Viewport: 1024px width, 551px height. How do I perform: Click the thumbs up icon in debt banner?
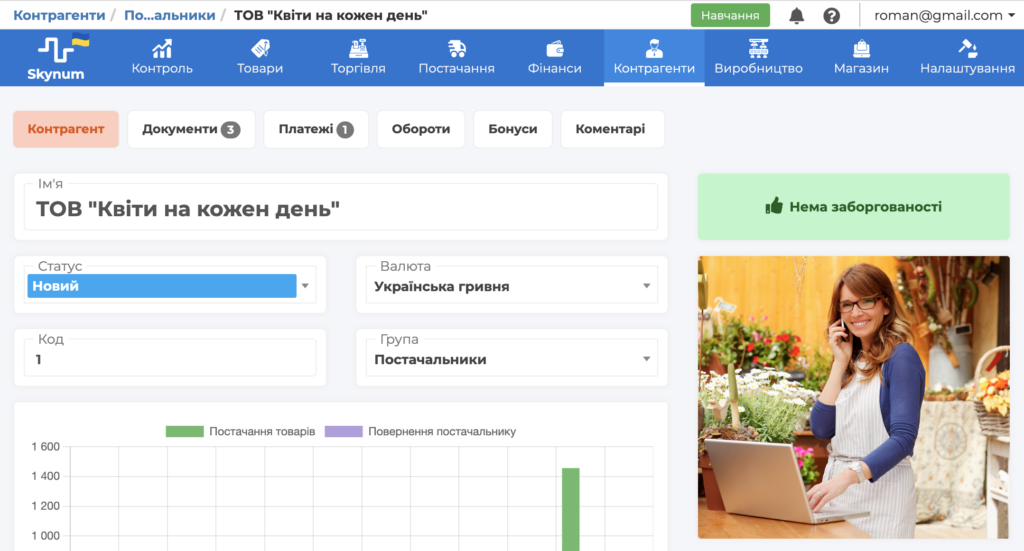point(774,206)
